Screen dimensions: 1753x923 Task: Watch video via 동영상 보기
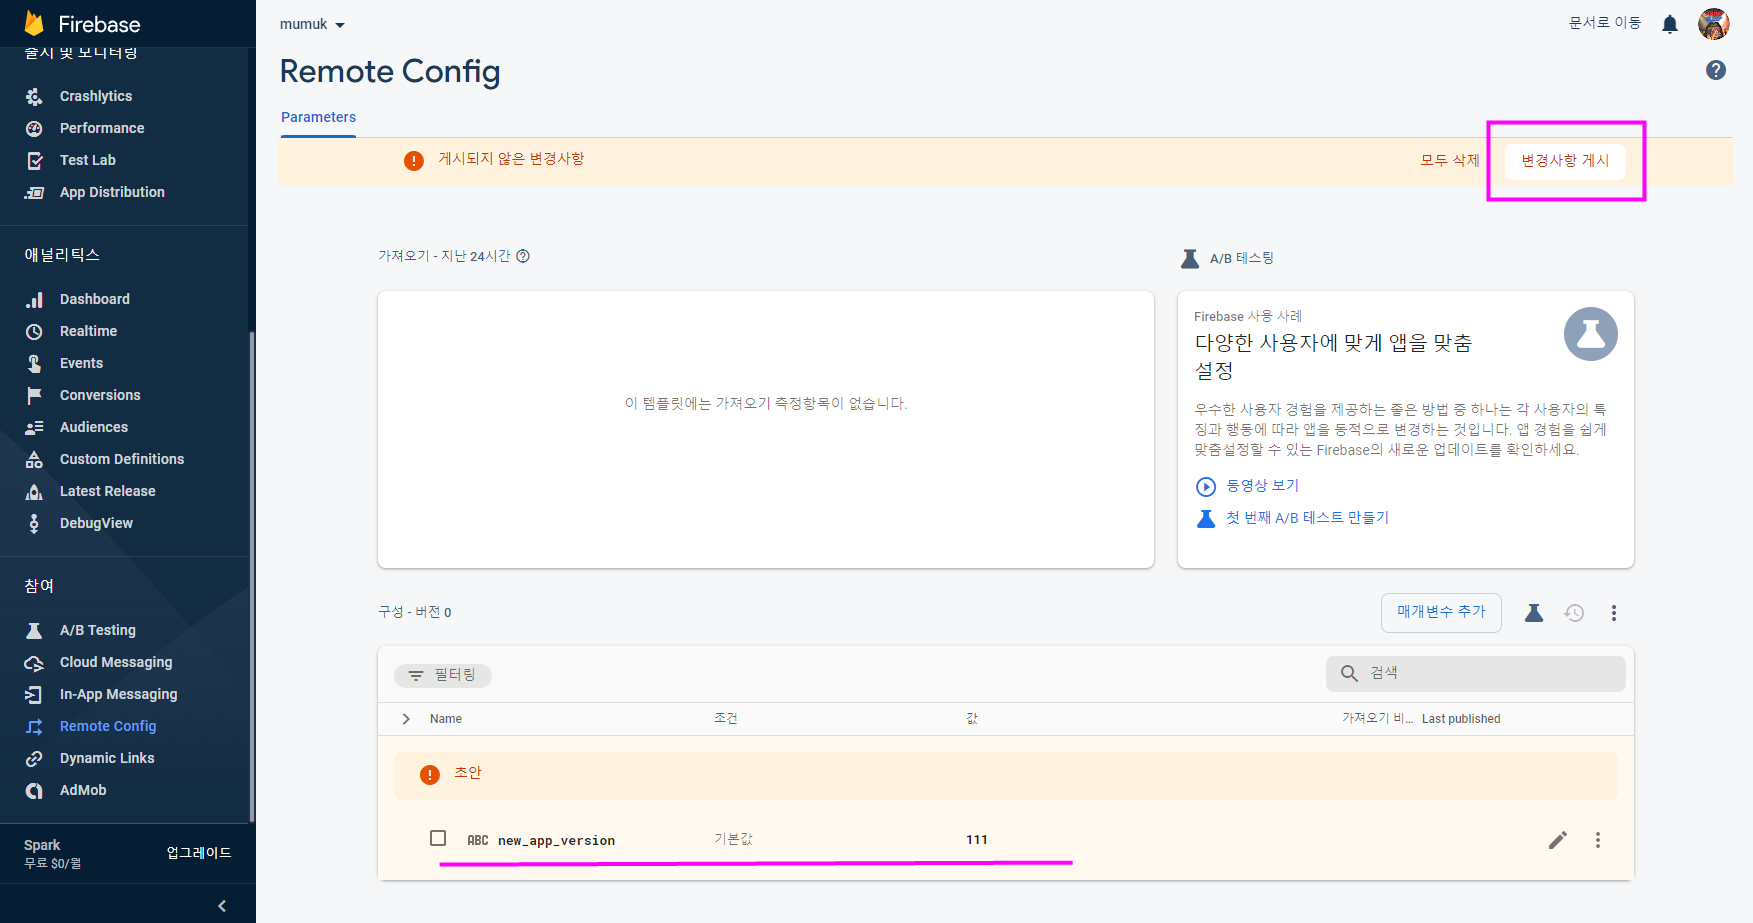coord(1262,485)
